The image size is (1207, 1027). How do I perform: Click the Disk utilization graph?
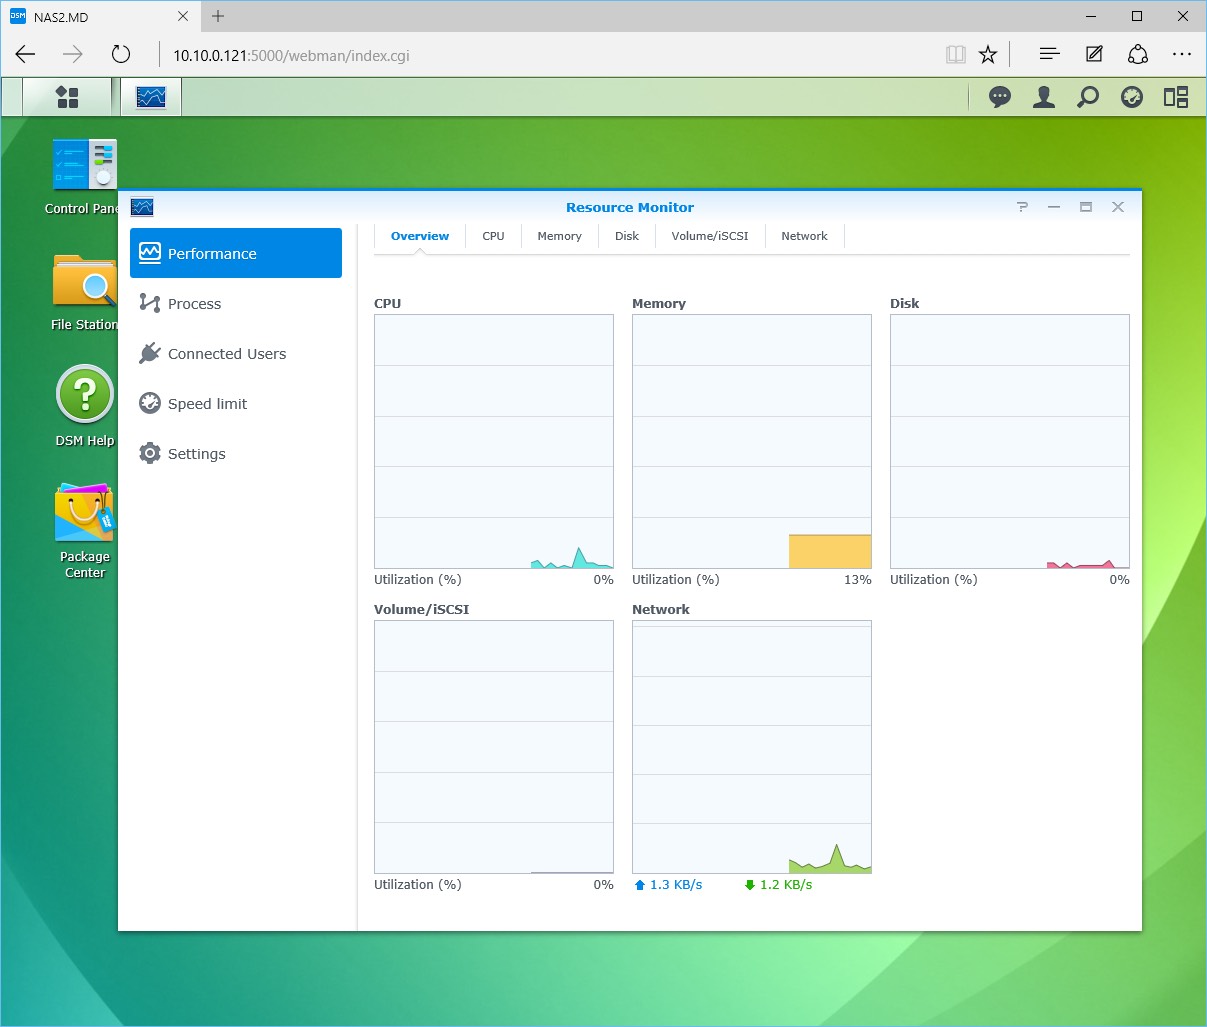1010,442
